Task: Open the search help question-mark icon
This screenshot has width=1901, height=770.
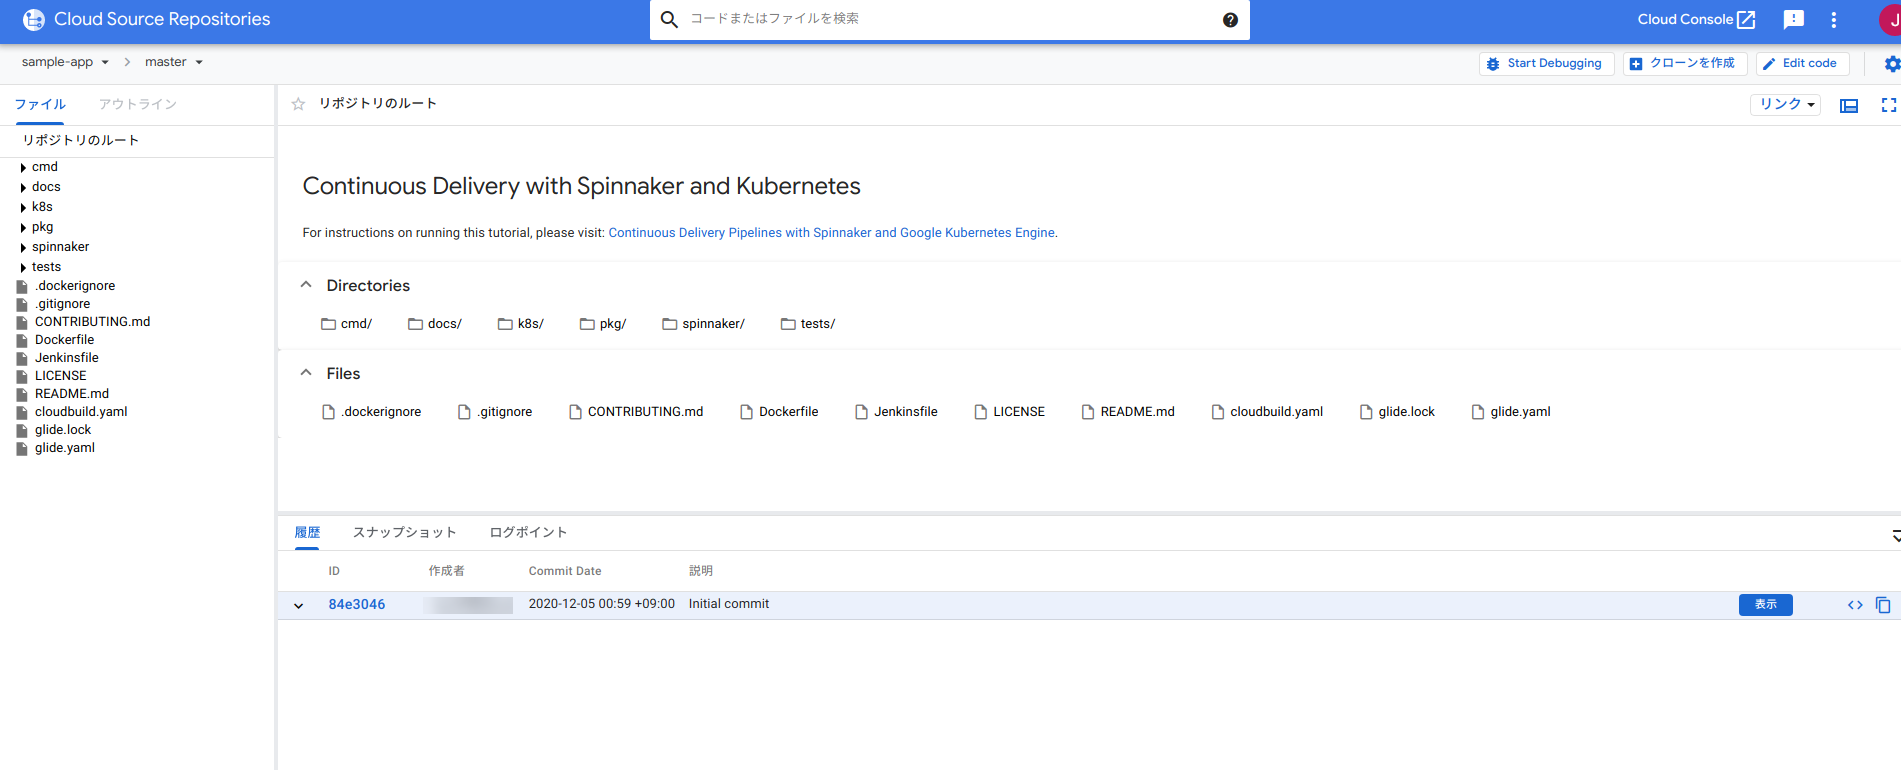Action: 1230,20
